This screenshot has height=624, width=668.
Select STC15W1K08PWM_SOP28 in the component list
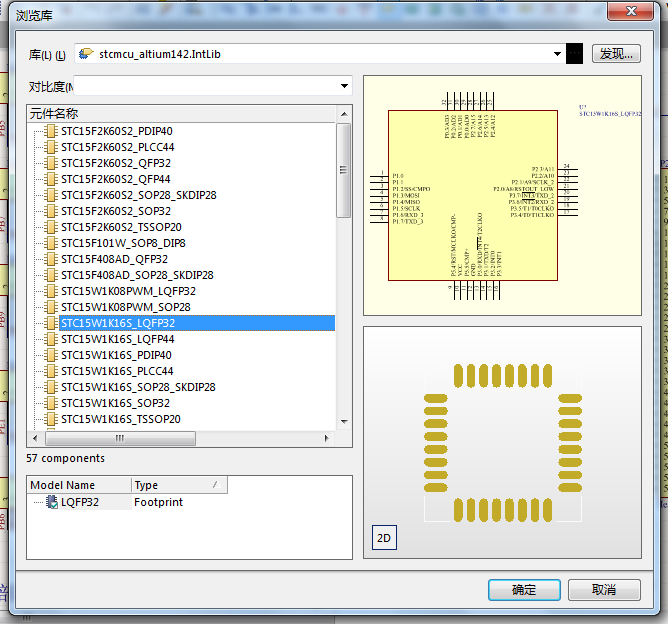tap(126, 307)
